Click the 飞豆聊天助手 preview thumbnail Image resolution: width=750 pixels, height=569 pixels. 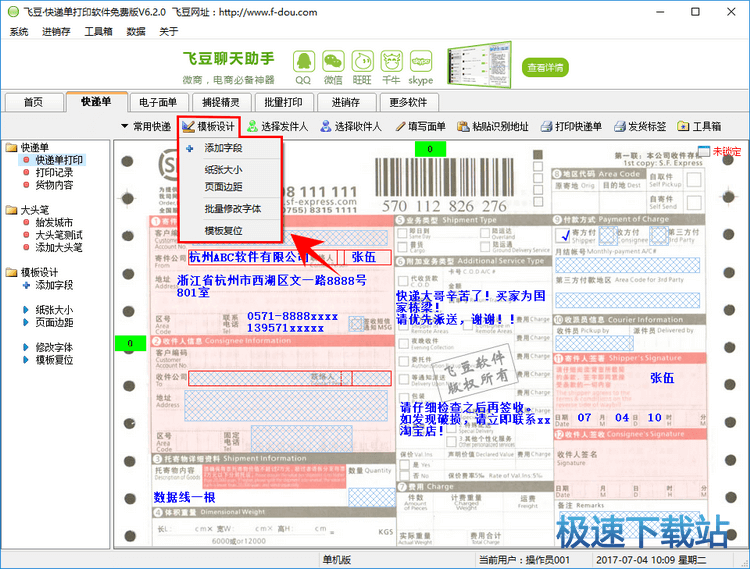pos(479,66)
